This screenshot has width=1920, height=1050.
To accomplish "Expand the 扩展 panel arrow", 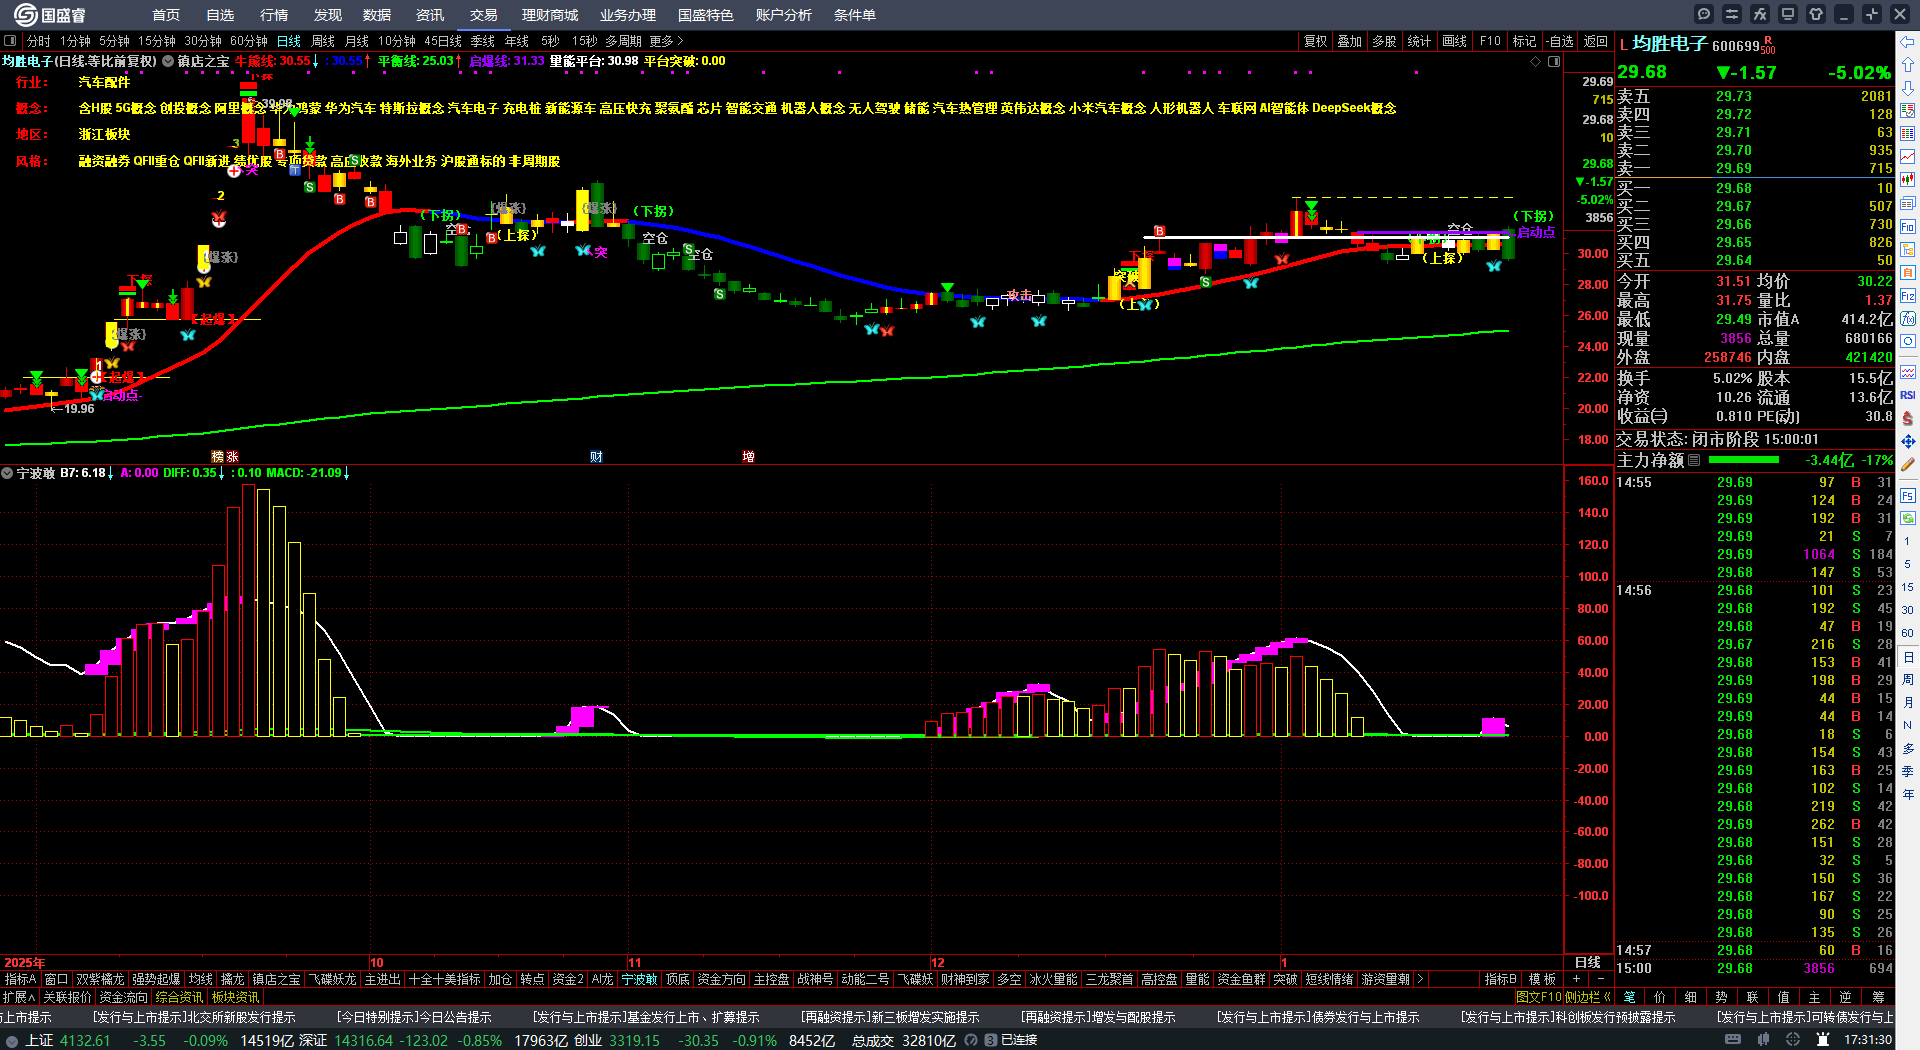I will [x=19, y=997].
